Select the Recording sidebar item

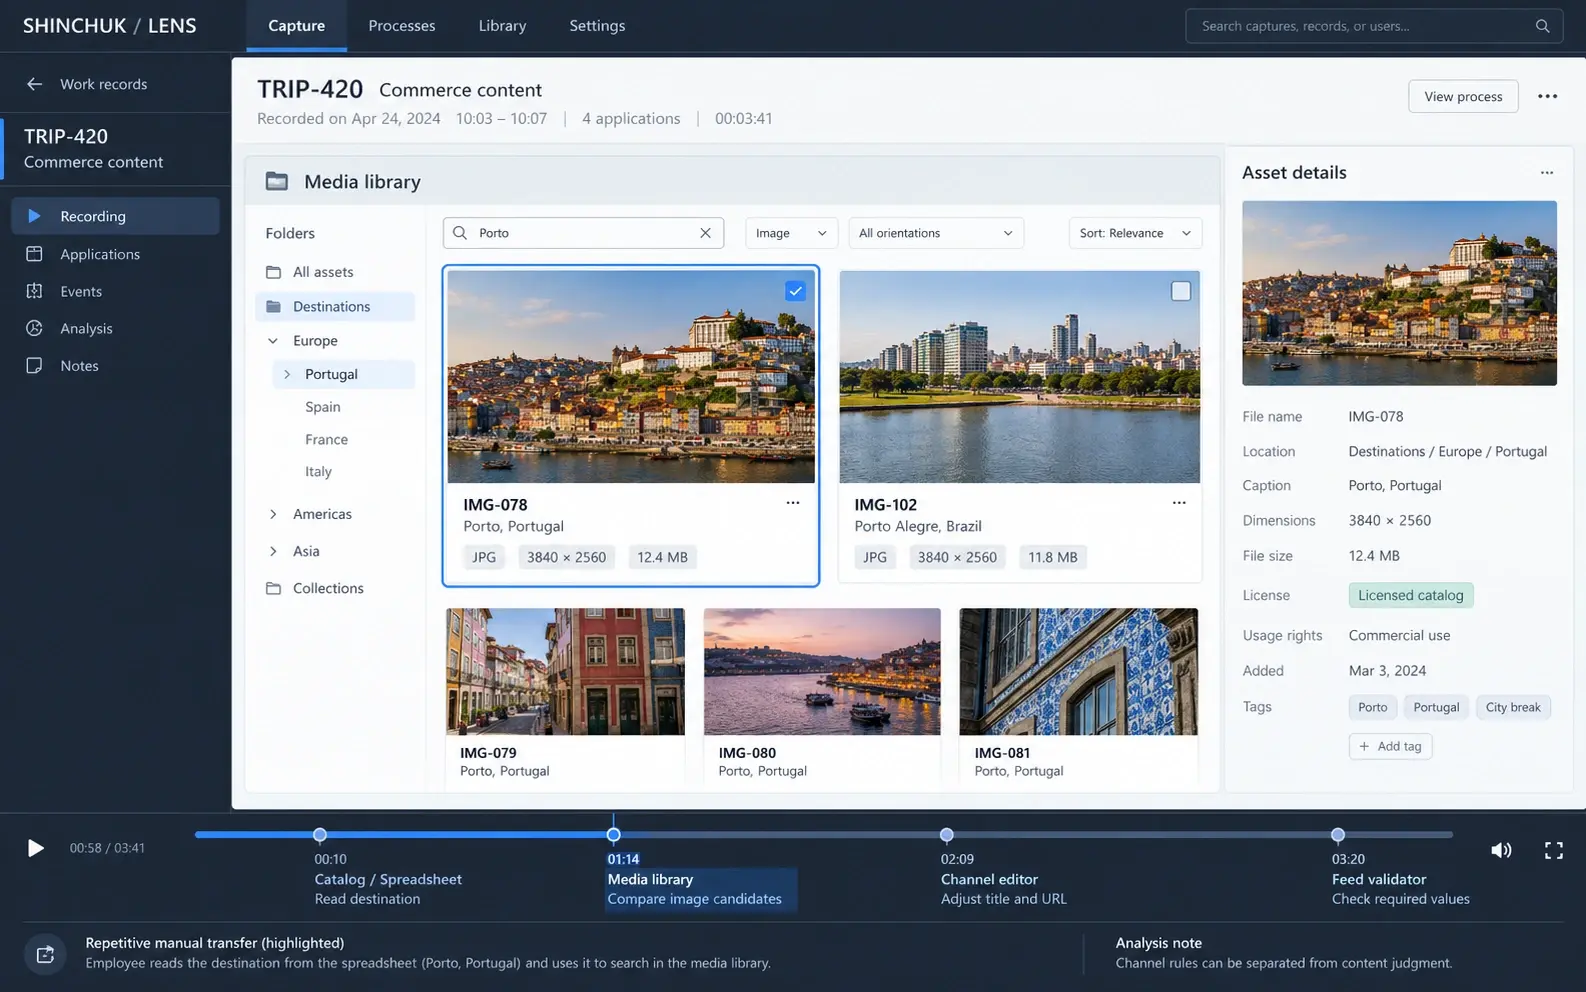pos(115,216)
